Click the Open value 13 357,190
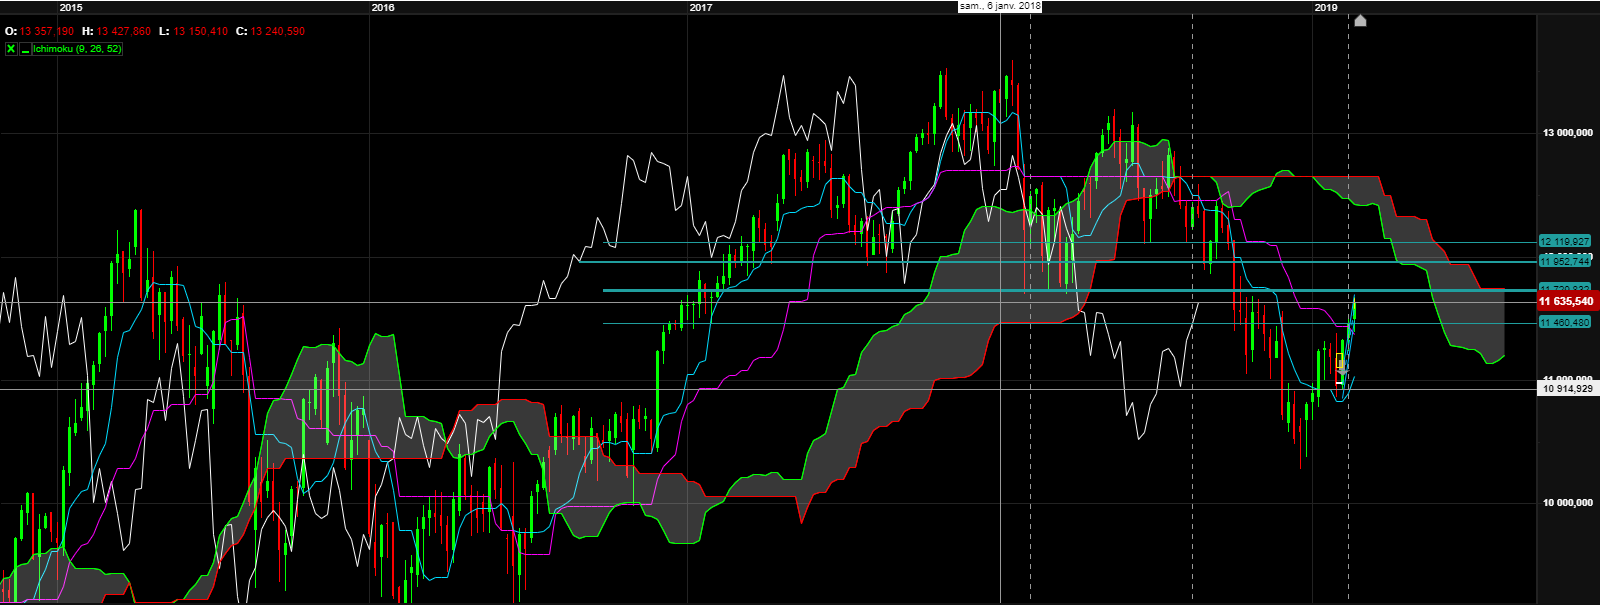1600x605 pixels. tap(46, 31)
